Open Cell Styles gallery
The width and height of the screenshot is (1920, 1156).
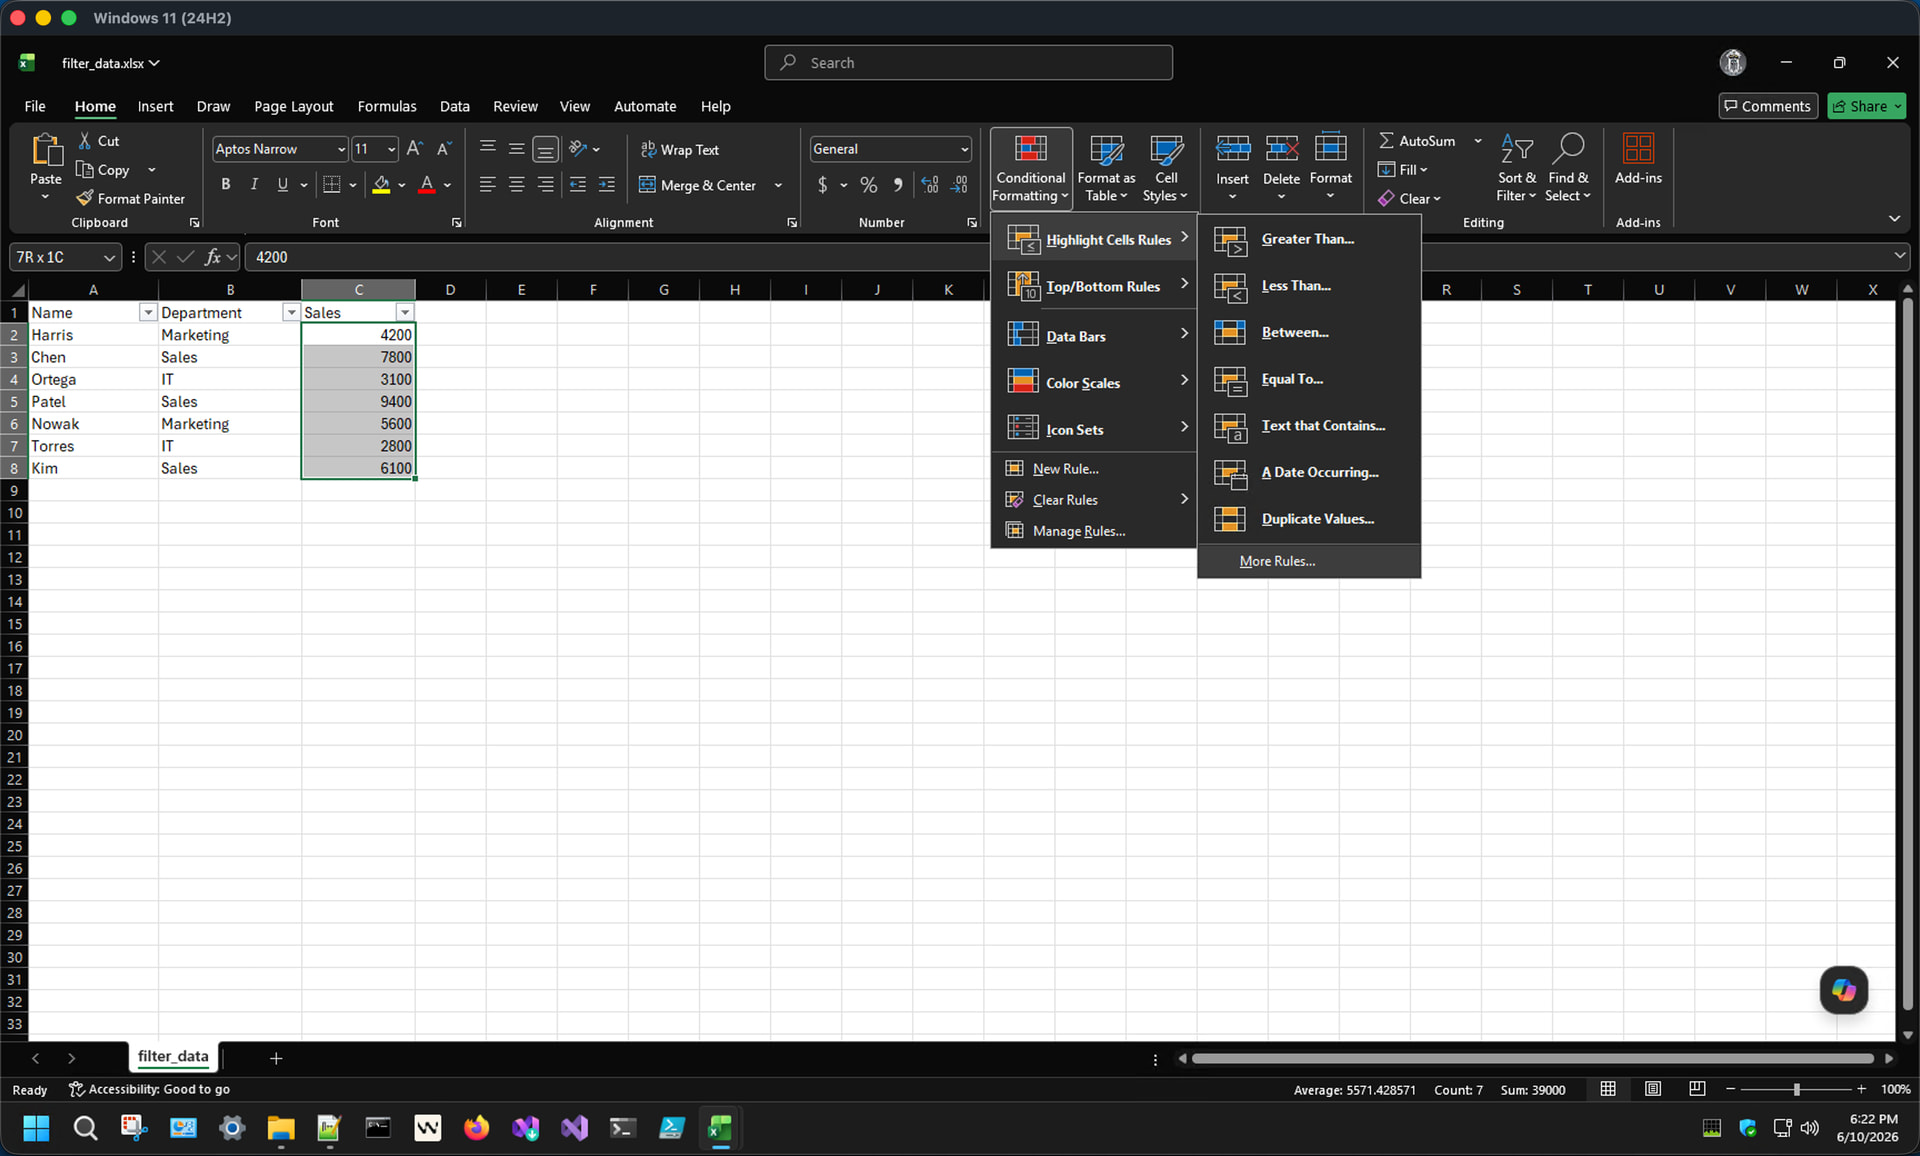[x=1165, y=168]
